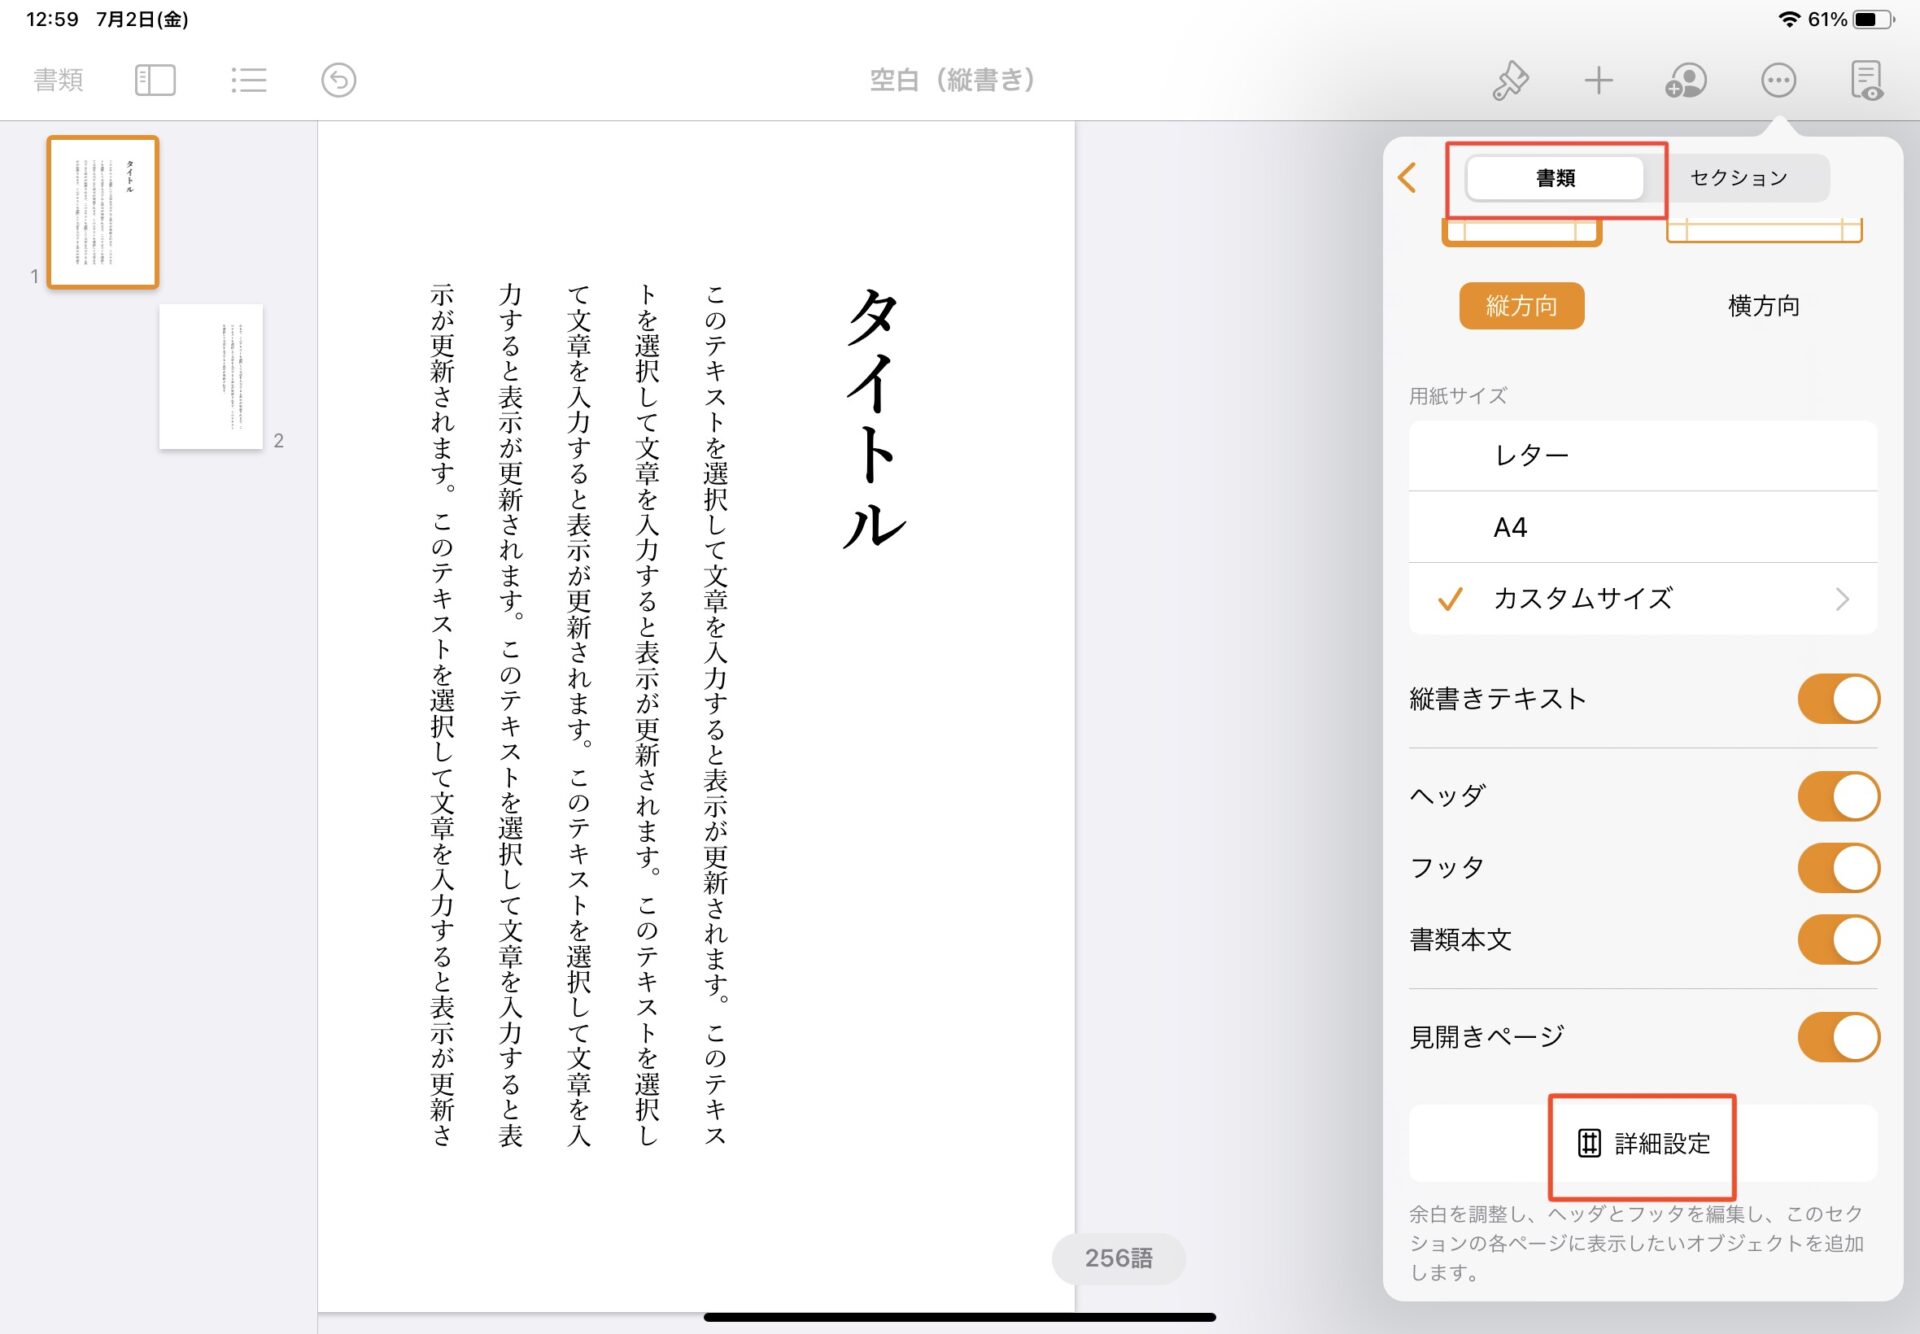Viewport: 1920px width, 1334px height.
Task: Tap the plus Insert icon
Action: pyautogui.click(x=1598, y=80)
